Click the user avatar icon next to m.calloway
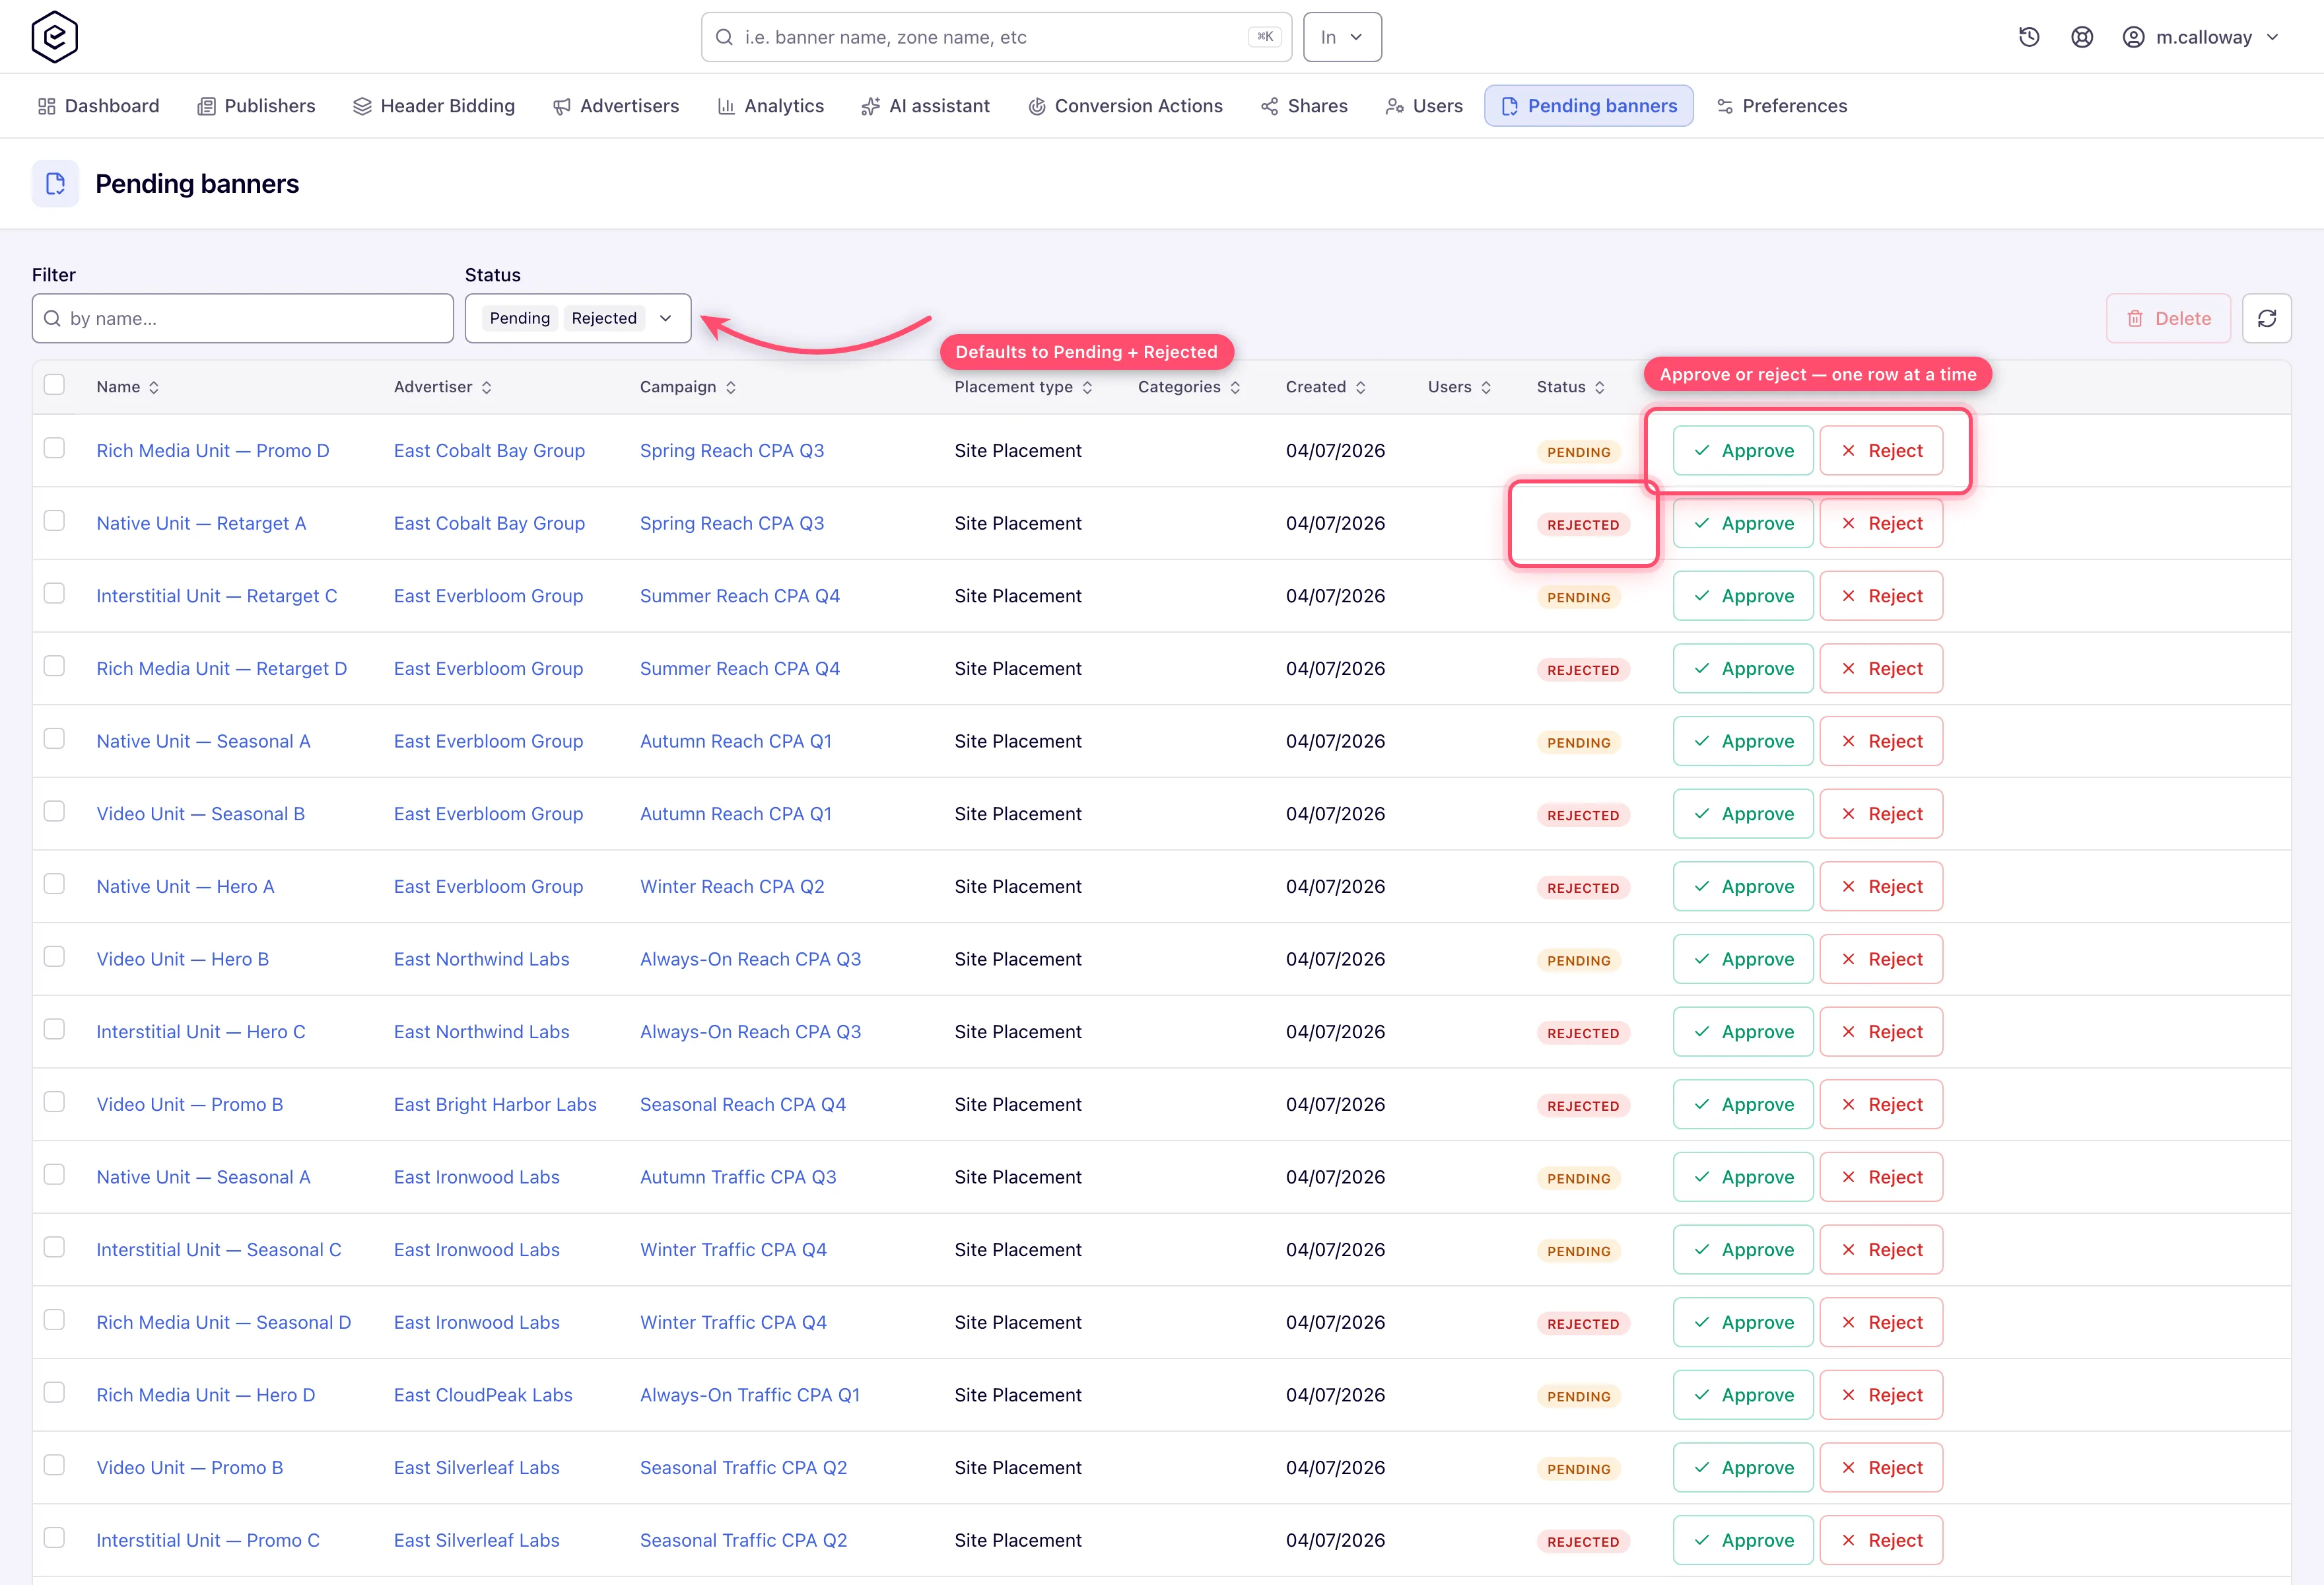This screenshot has height=1585, width=2324. [2133, 37]
